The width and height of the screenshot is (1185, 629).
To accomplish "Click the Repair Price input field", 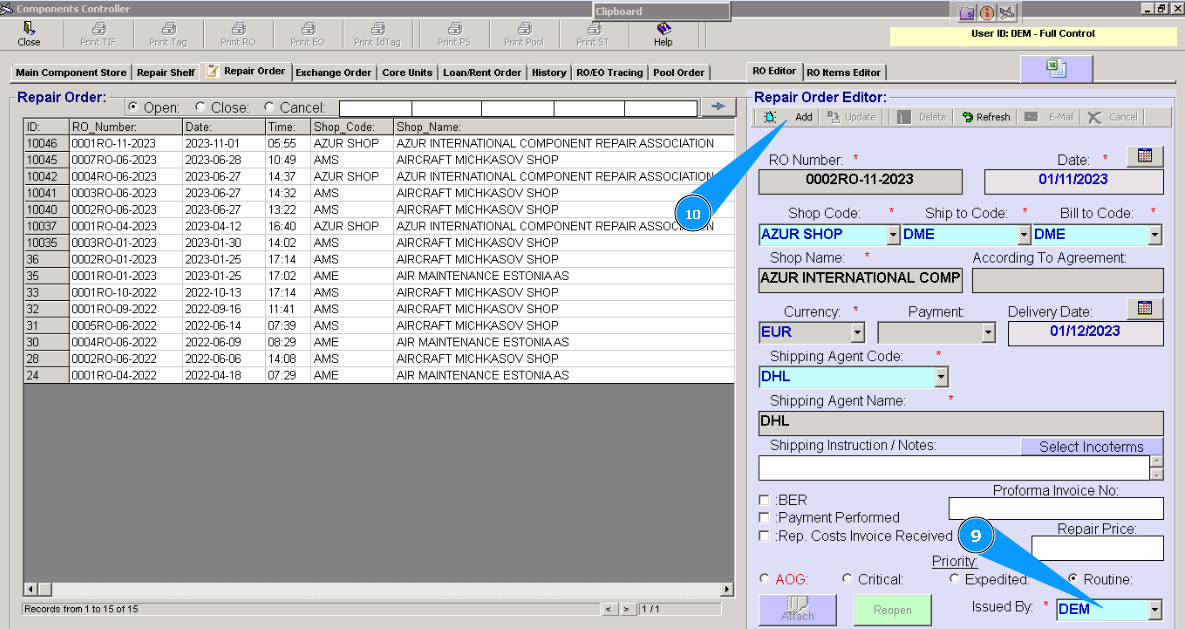I will tap(1097, 548).
